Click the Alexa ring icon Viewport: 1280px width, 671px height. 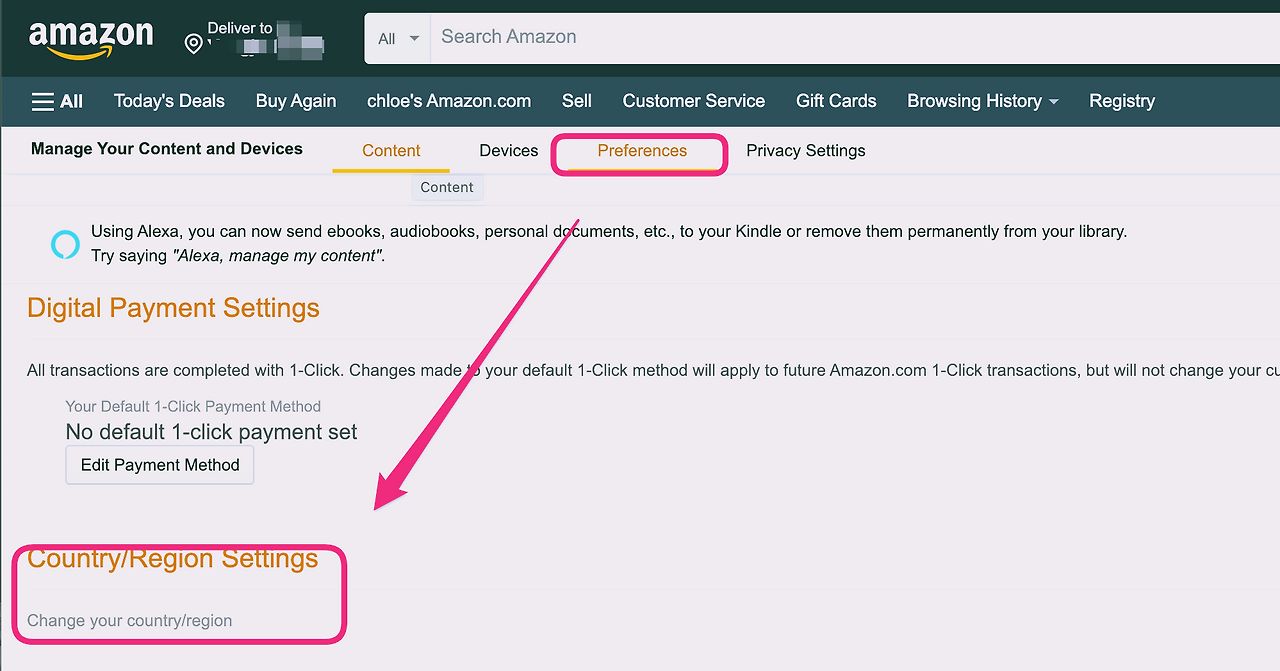(x=65, y=244)
